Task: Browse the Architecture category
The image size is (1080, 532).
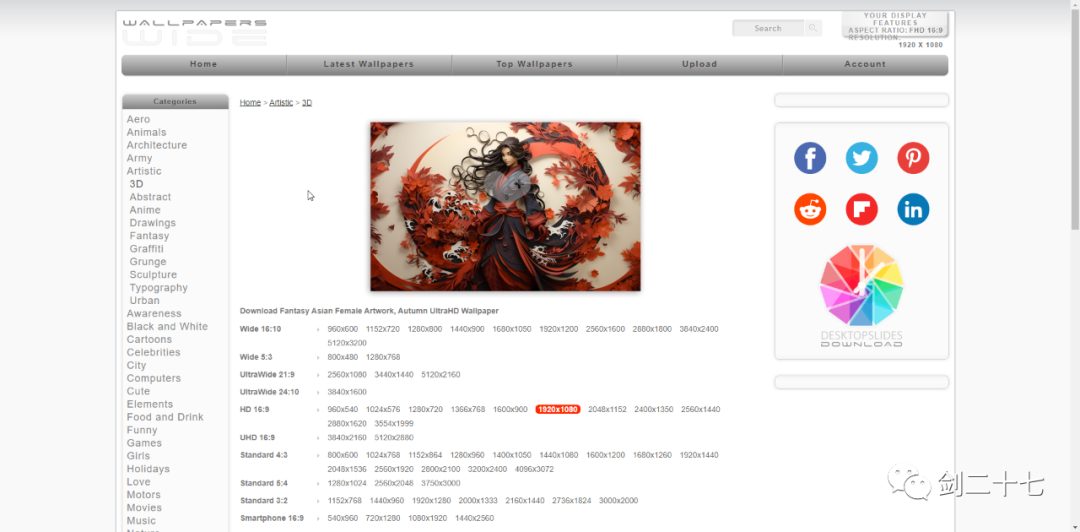Action: coord(157,145)
